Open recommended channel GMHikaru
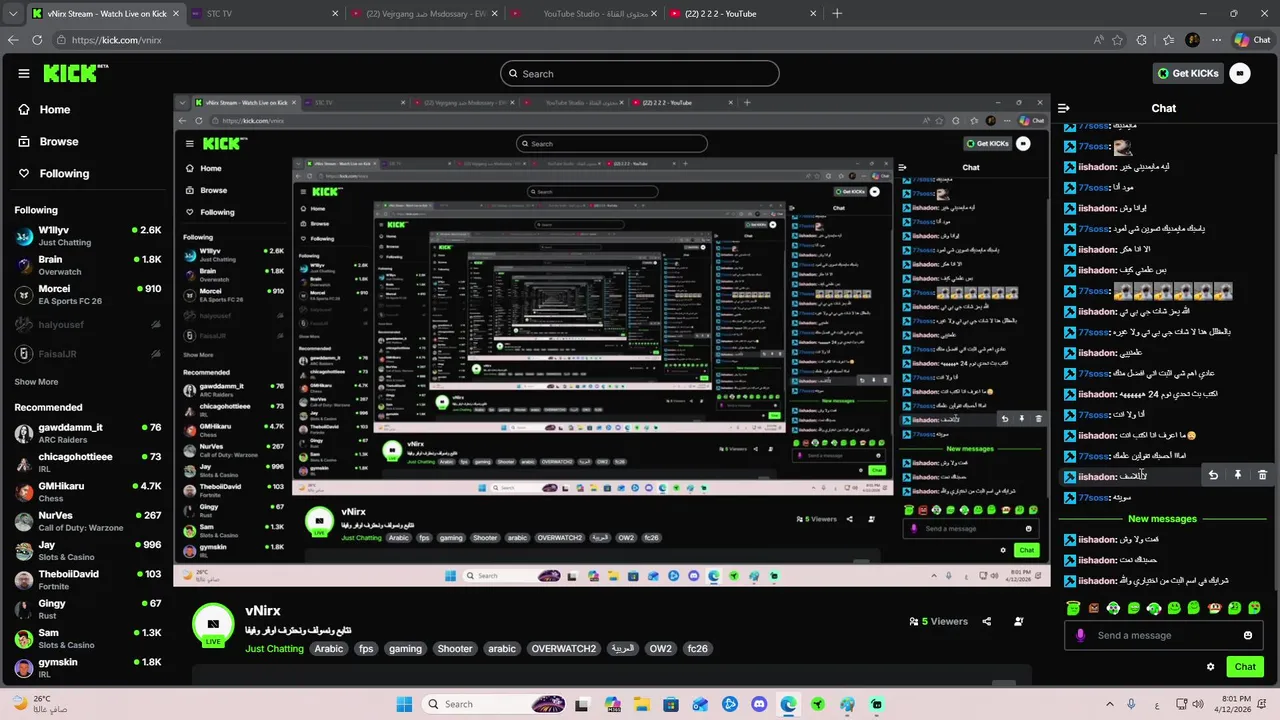Viewport: 1280px width, 720px height. tap(88, 492)
